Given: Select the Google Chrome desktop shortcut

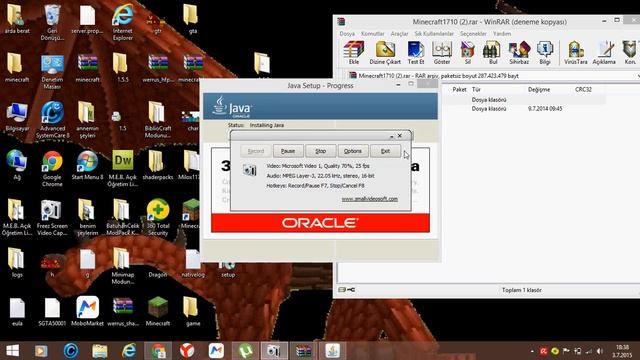Looking at the screenshot, I should (52, 169).
